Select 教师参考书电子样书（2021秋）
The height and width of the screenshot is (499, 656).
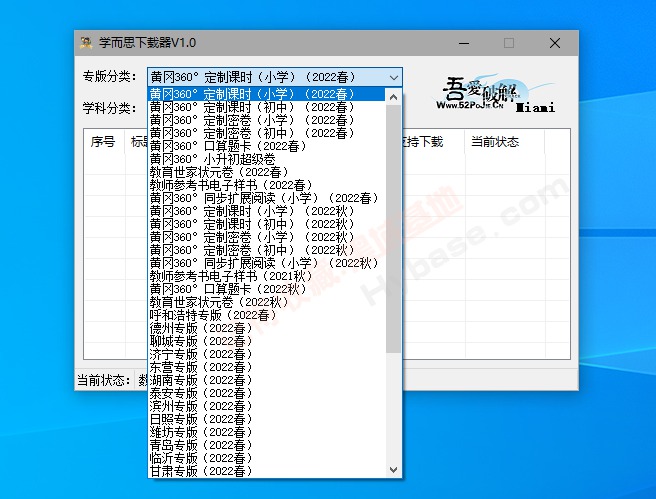[266, 276]
